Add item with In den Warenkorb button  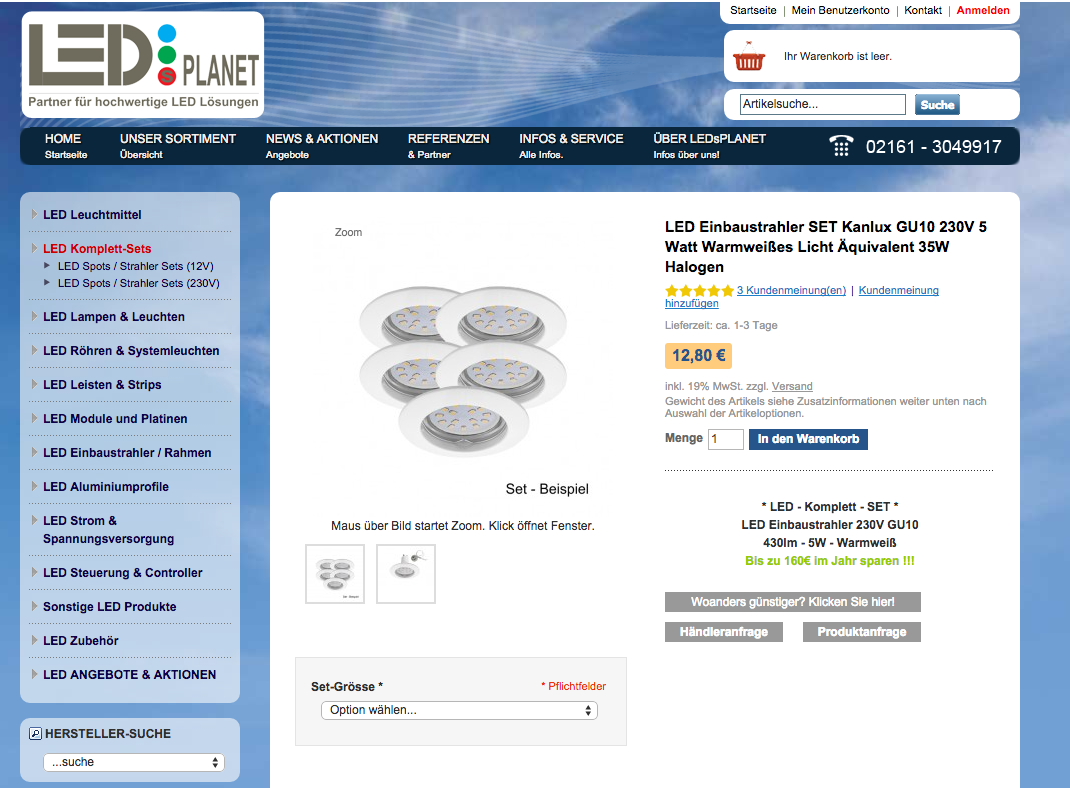click(x=808, y=439)
